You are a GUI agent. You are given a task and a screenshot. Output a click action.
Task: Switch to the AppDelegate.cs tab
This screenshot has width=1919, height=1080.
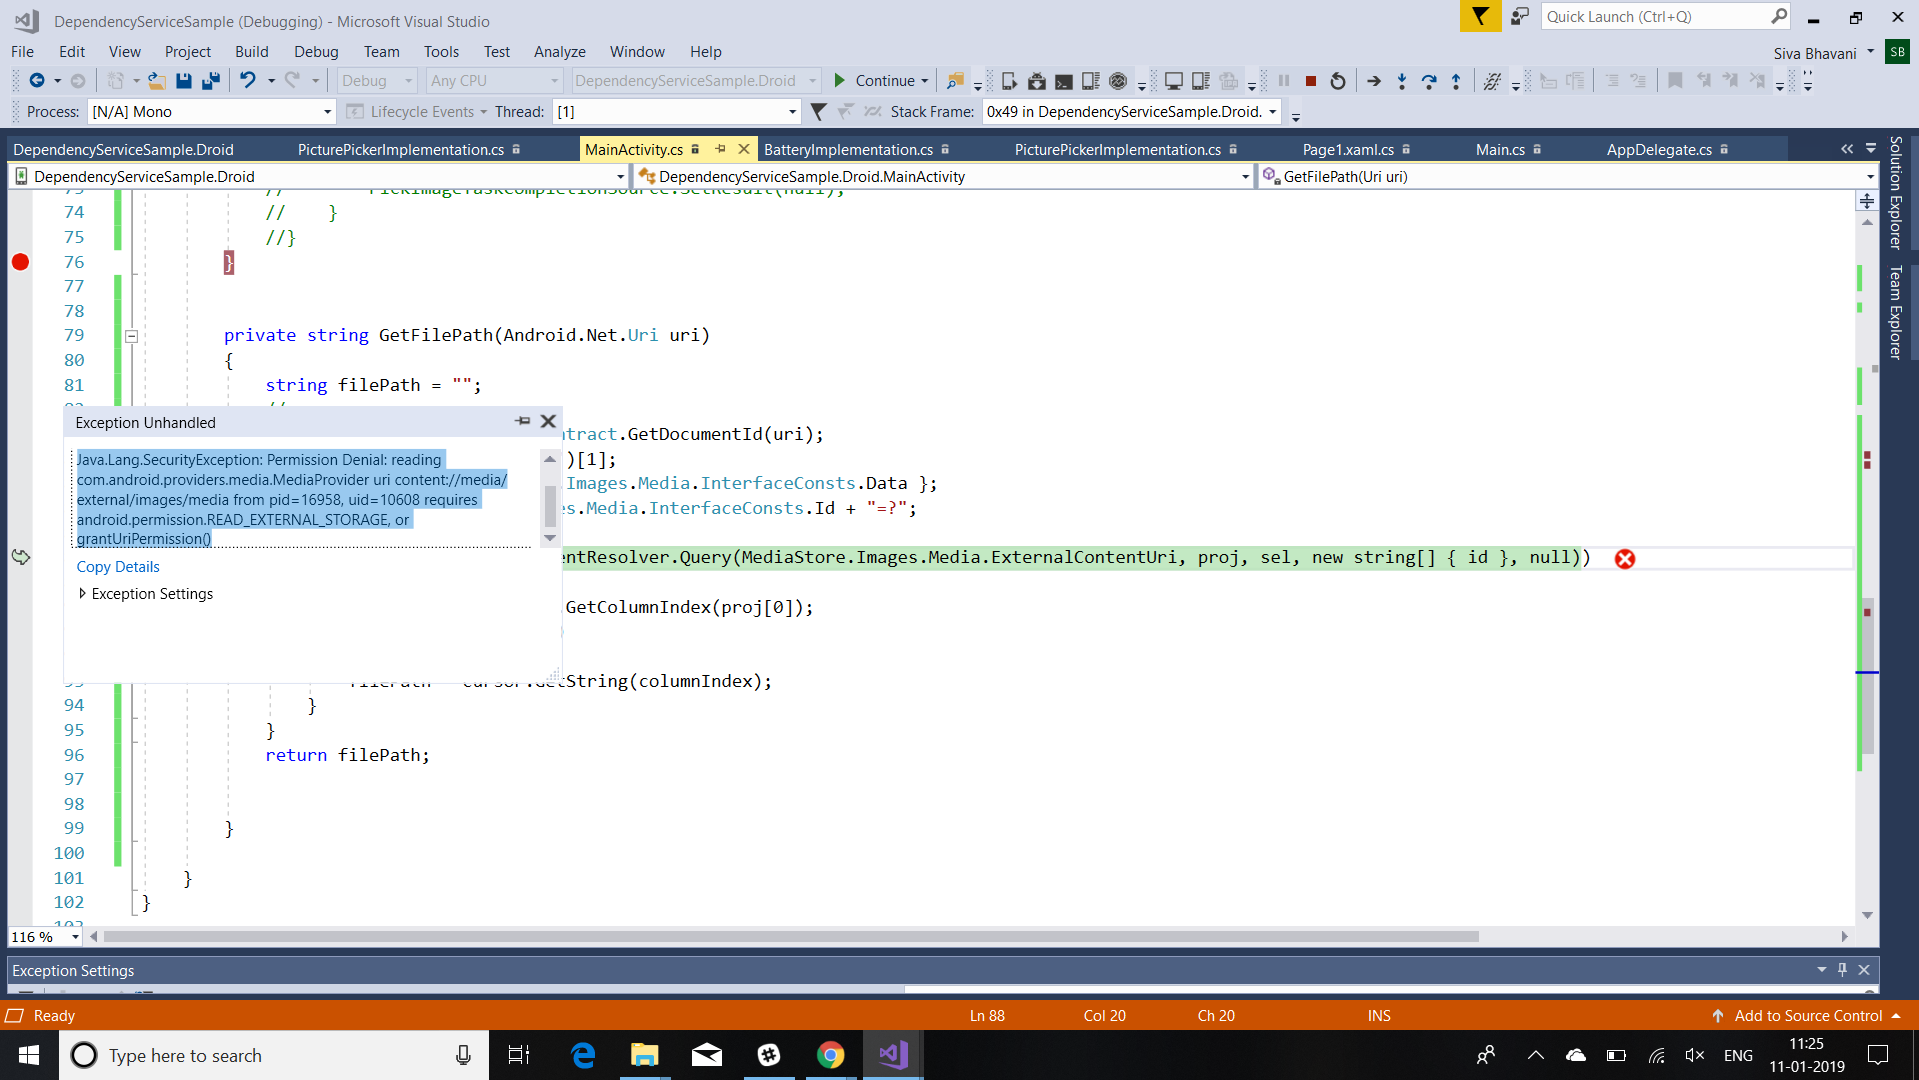(1659, 150)
